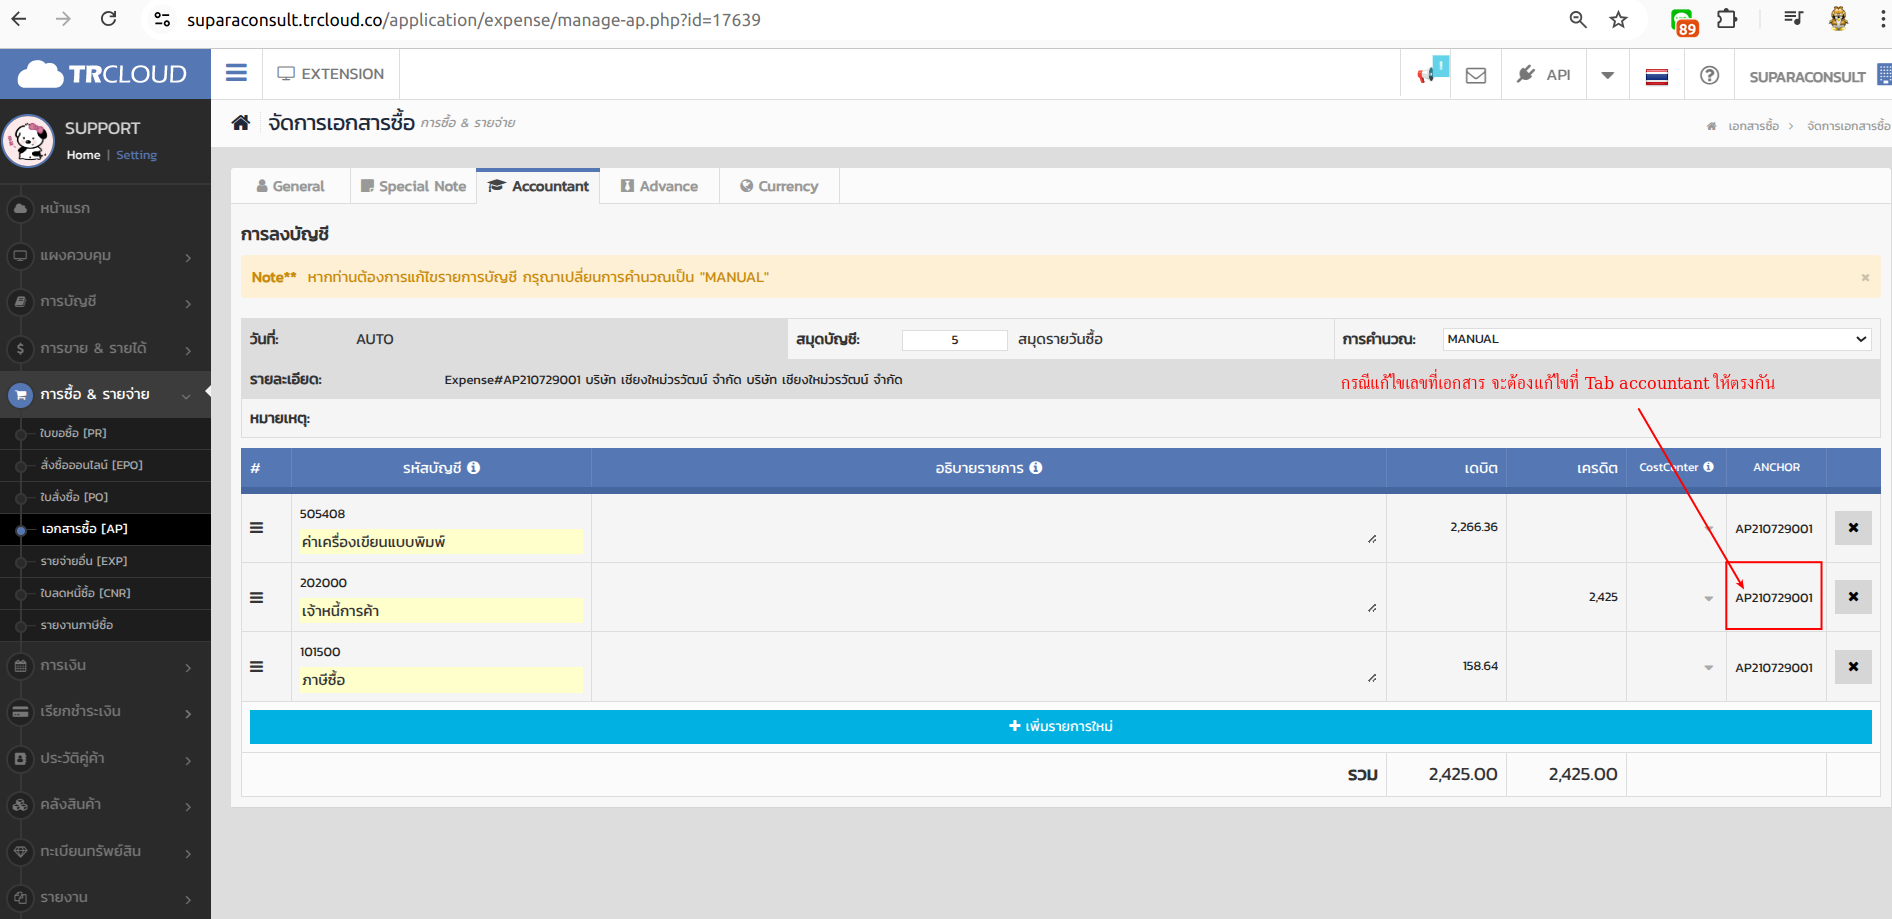Open รายงานภาษีซื้อ in sidebar
The width and height of the screenshot is (1892, 919).
coord(76,625)
